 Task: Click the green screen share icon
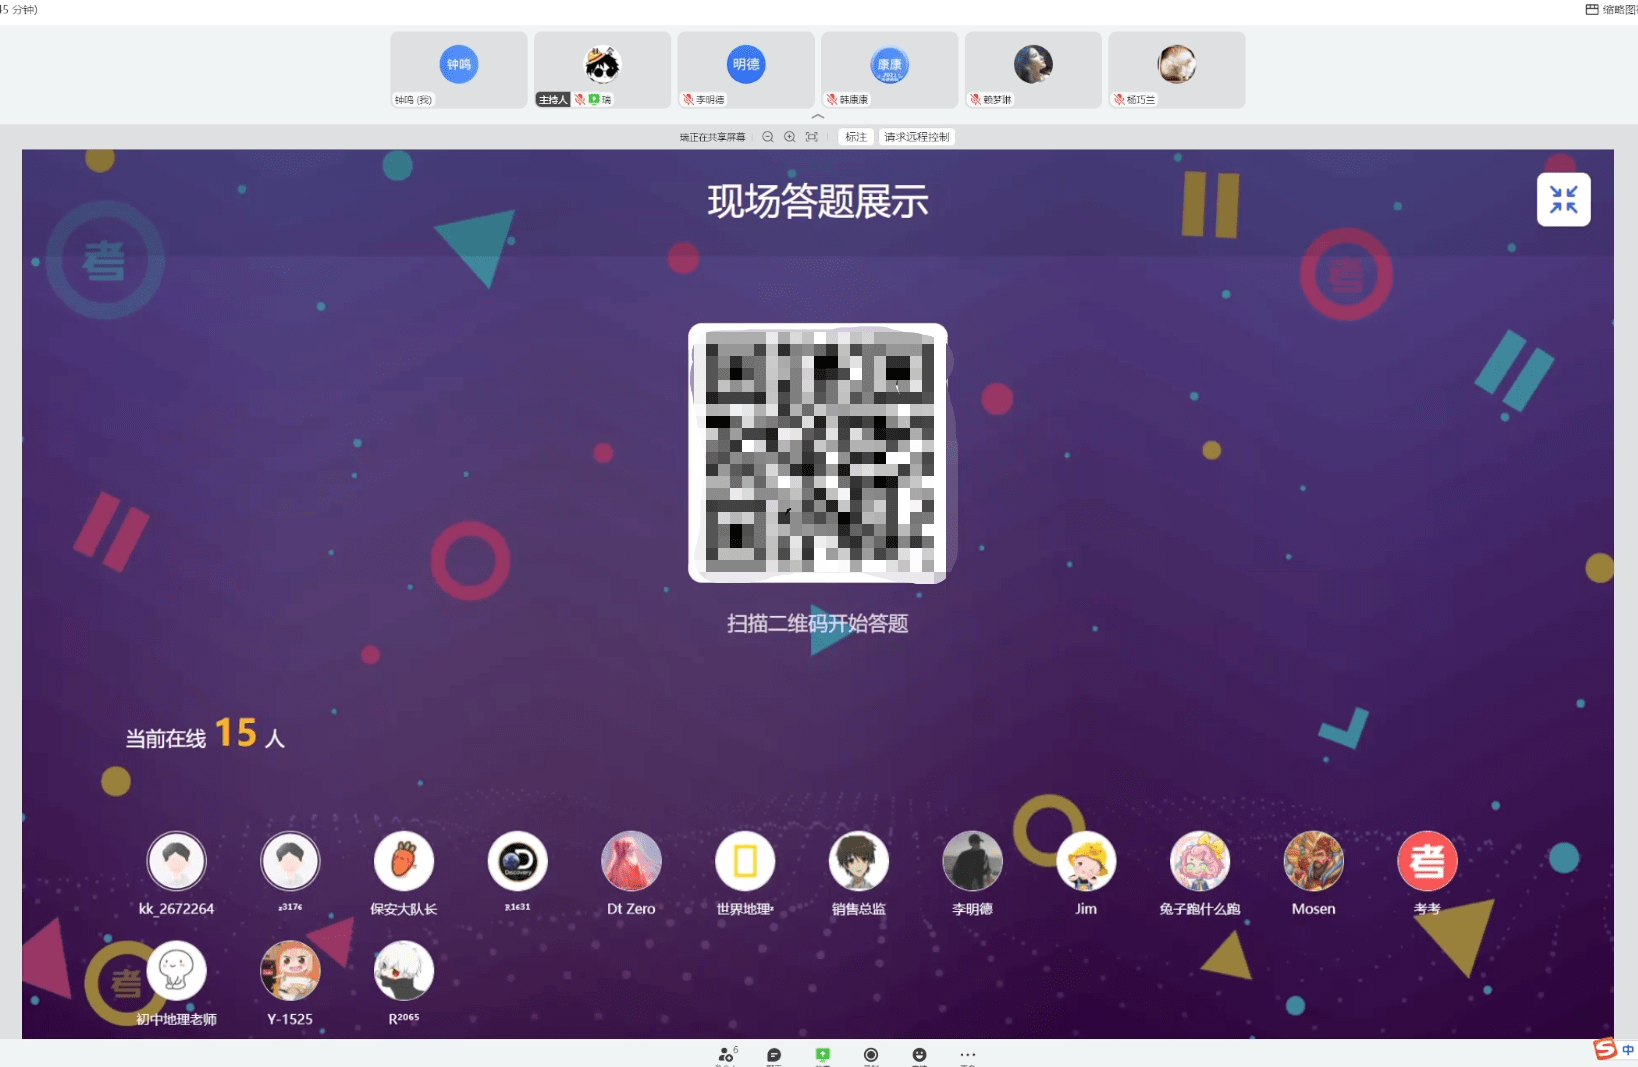[822, 1053]
